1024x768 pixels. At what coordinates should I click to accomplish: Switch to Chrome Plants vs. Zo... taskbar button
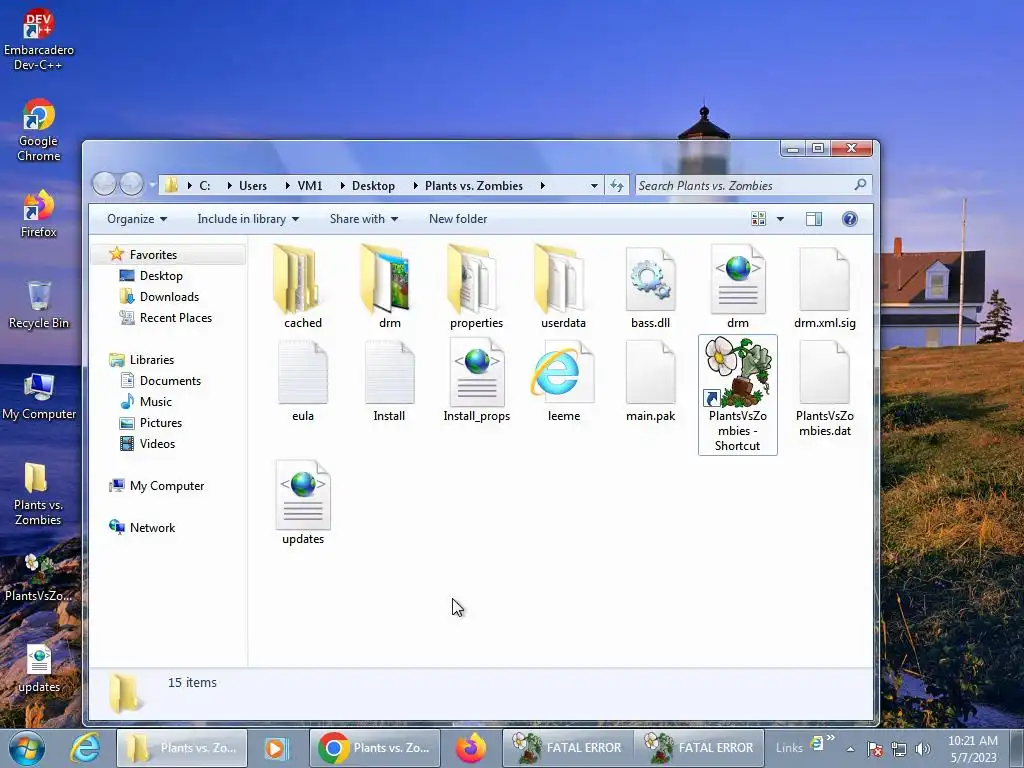[x=375, y=748]
